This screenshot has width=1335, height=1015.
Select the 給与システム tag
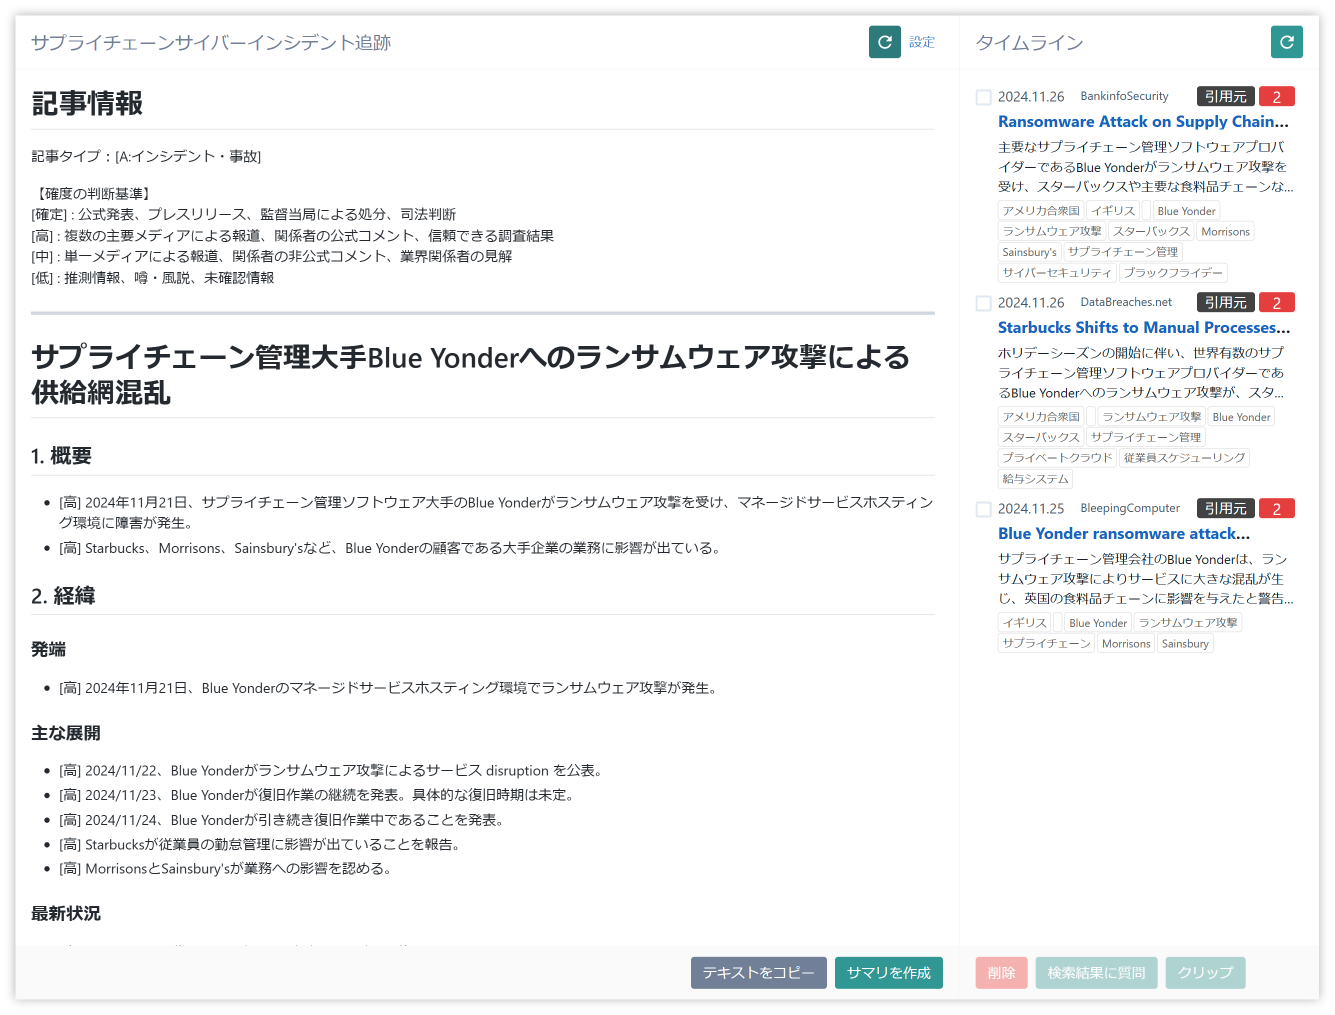tap(1035, 479)
